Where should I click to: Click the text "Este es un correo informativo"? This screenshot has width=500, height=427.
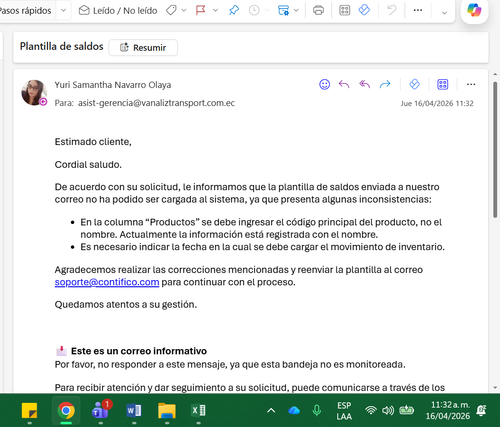[x=139, y=351]
